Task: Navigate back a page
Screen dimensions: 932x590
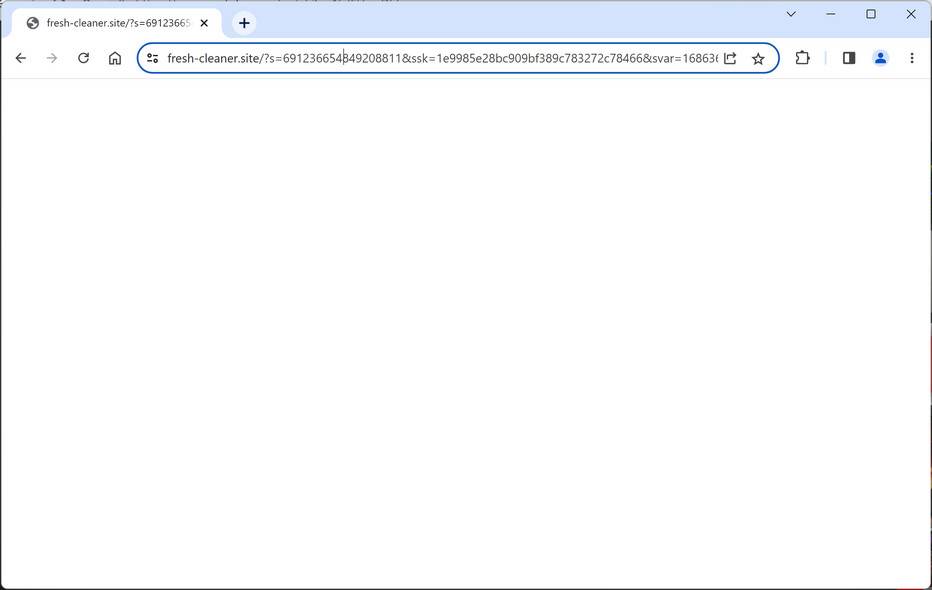Action: pos(20,58)
